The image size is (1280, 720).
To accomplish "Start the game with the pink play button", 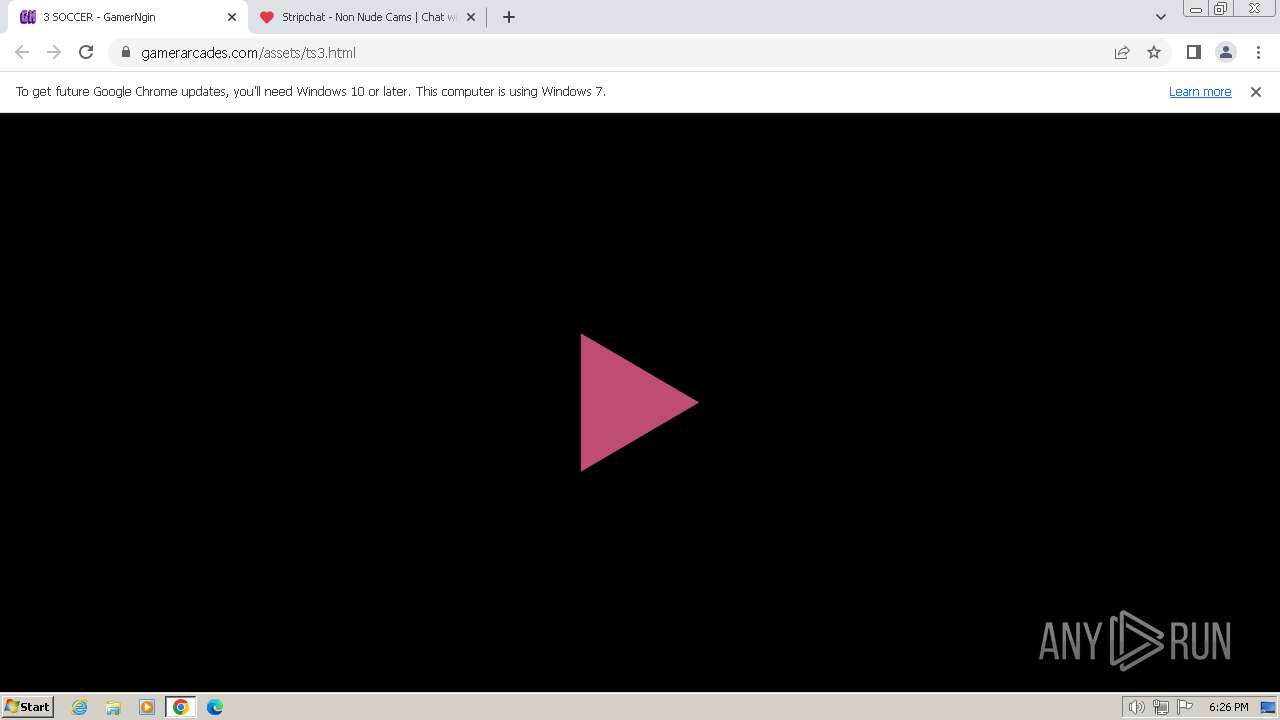I will tap(638, 402).
